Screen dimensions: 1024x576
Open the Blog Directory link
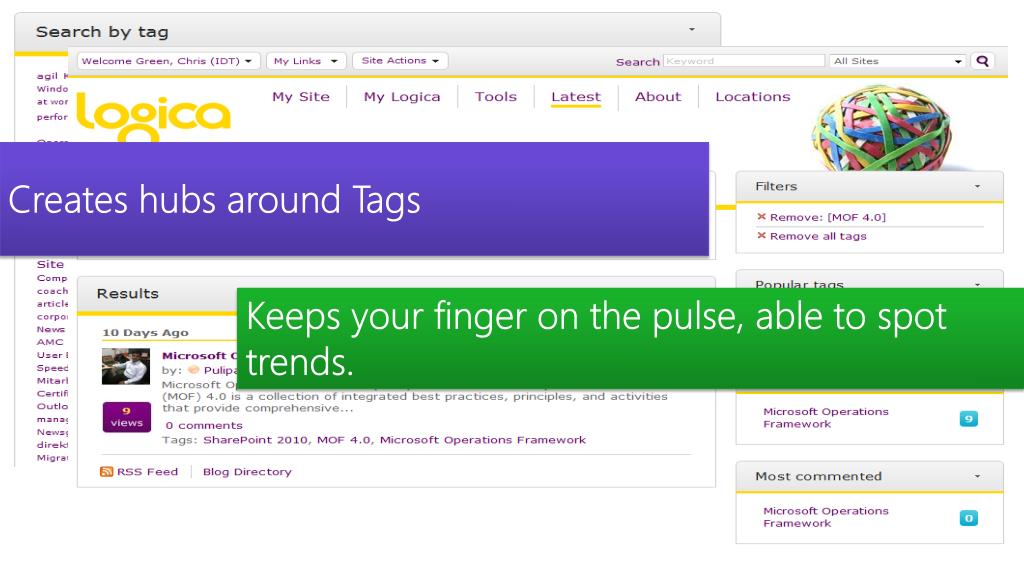(247, 472)
